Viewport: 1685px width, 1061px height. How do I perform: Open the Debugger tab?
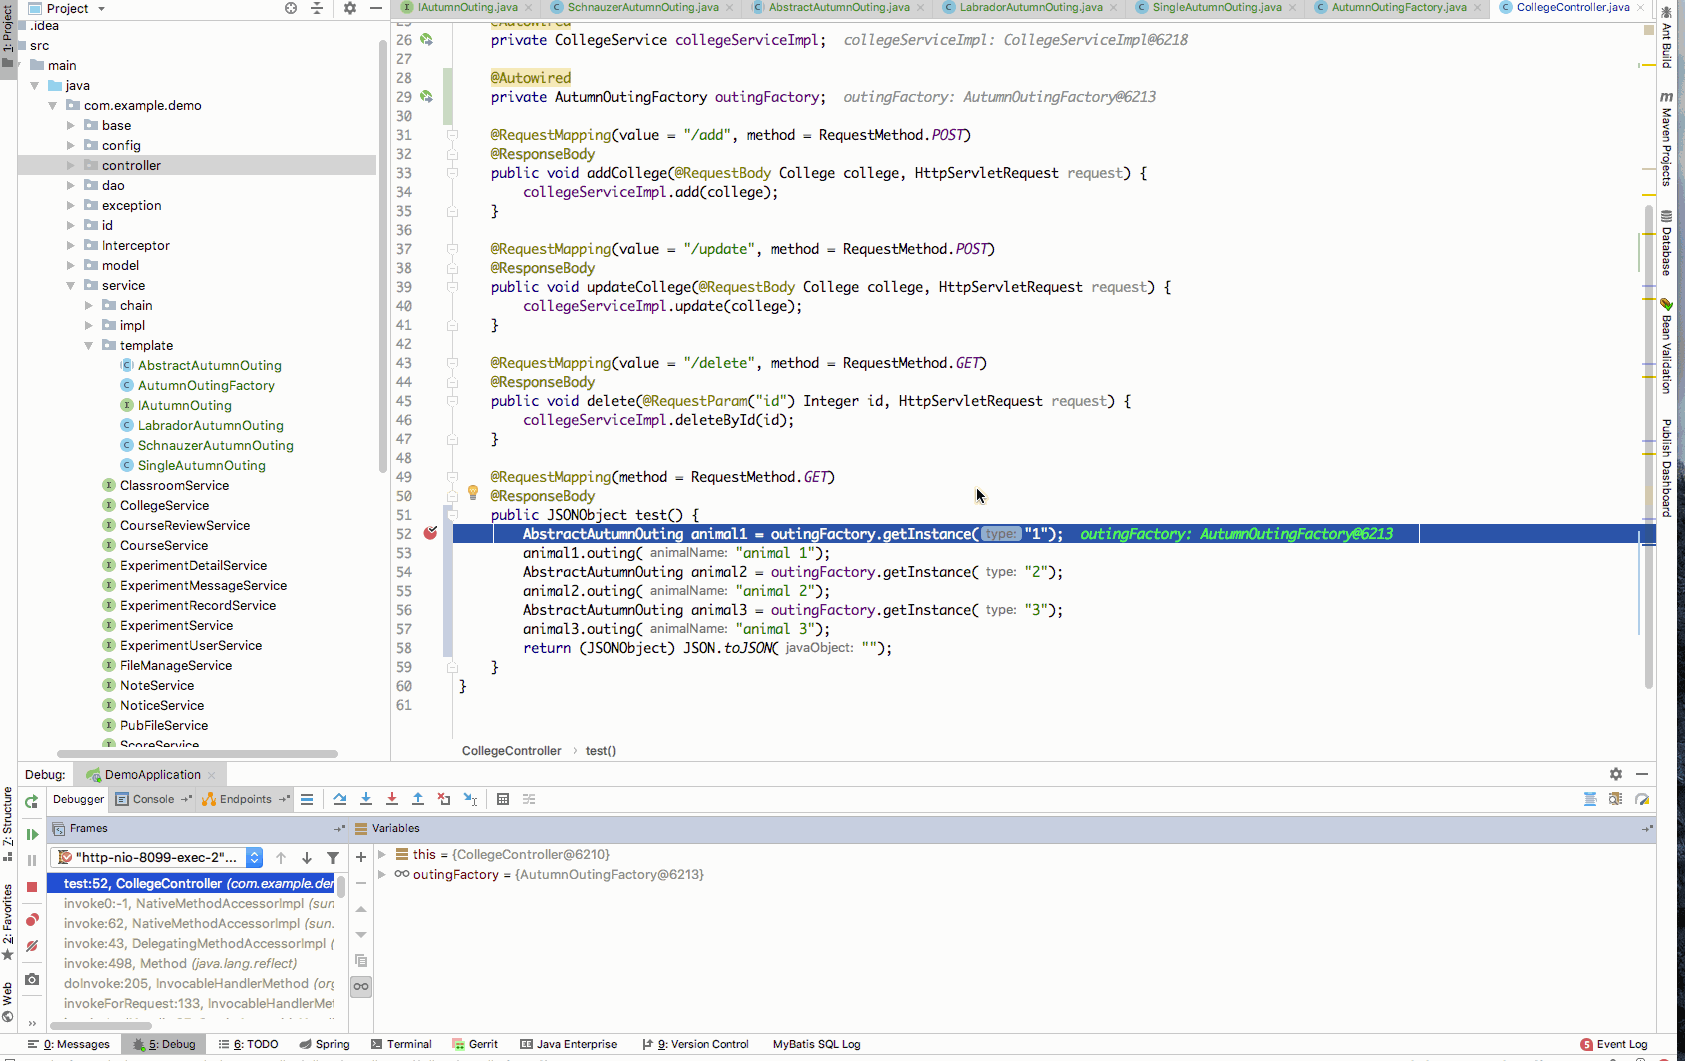coord(78,799)
